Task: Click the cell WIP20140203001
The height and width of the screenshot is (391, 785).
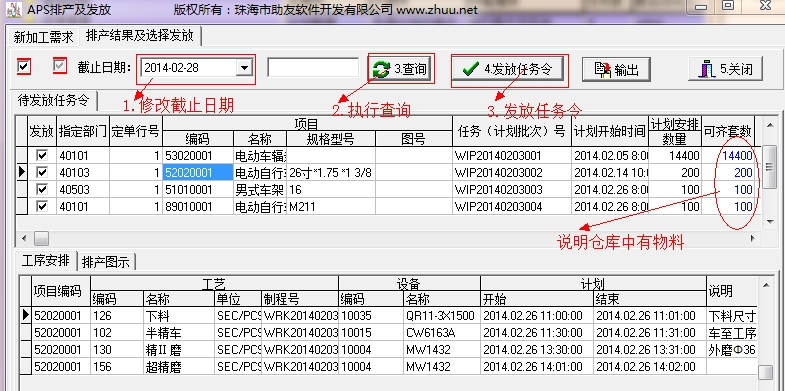Action: click(x=512, y=156)
